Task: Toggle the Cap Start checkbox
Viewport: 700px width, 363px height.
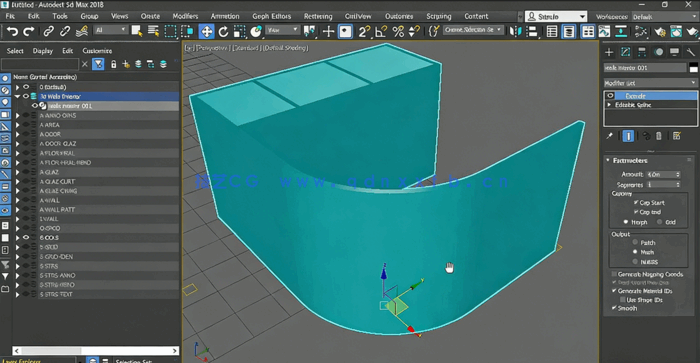Action: tap(636, 202)
